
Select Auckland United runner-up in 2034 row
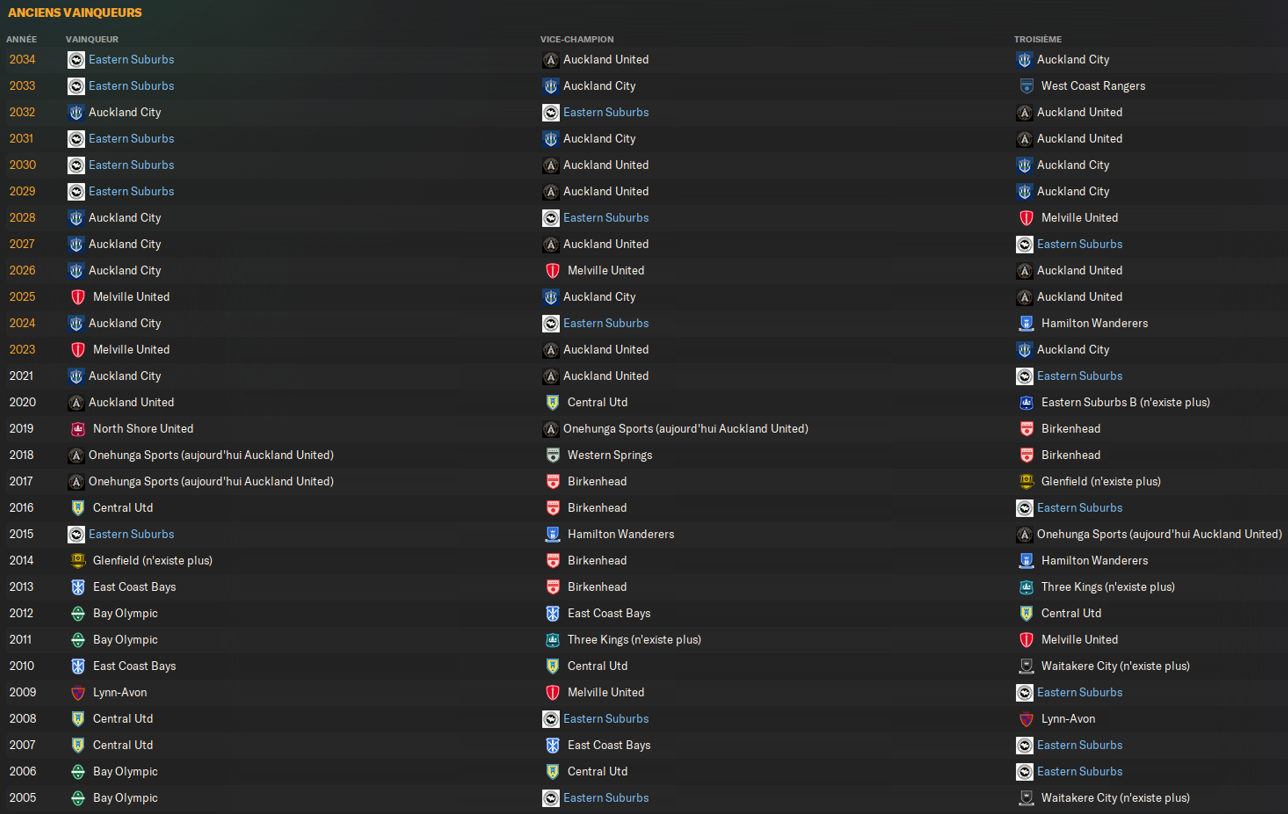coord(606,60)
